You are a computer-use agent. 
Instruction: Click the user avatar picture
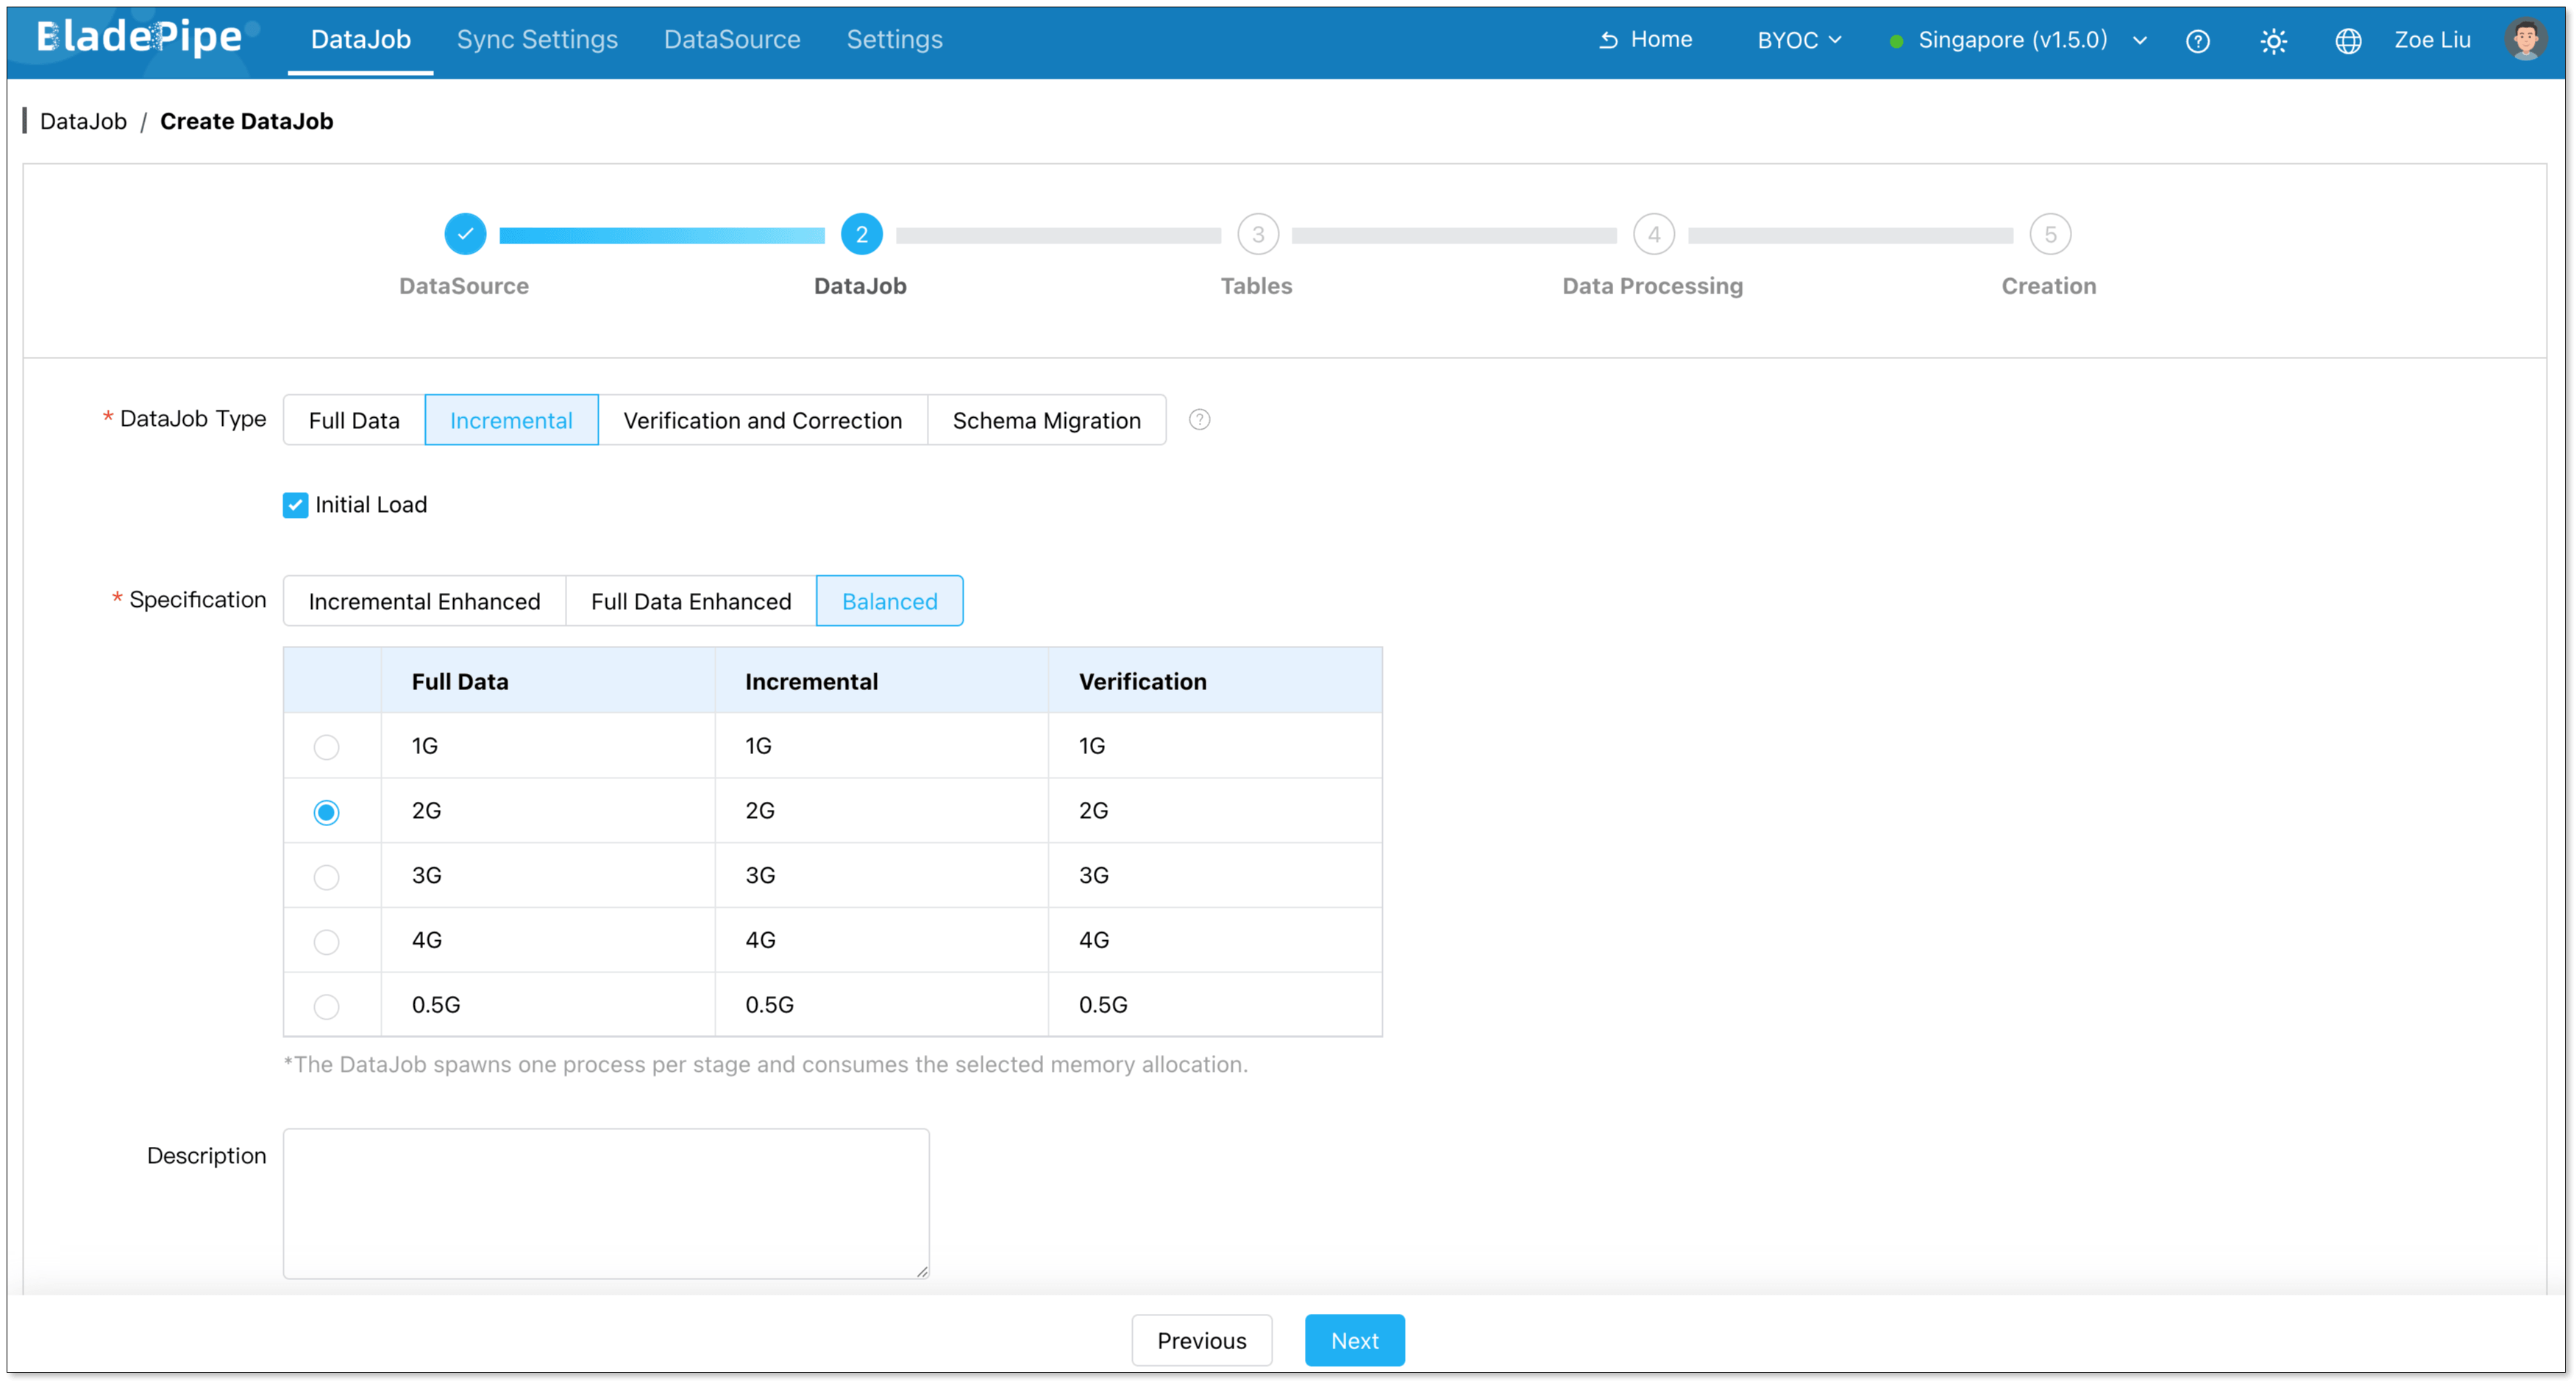tap(2527, 40)
